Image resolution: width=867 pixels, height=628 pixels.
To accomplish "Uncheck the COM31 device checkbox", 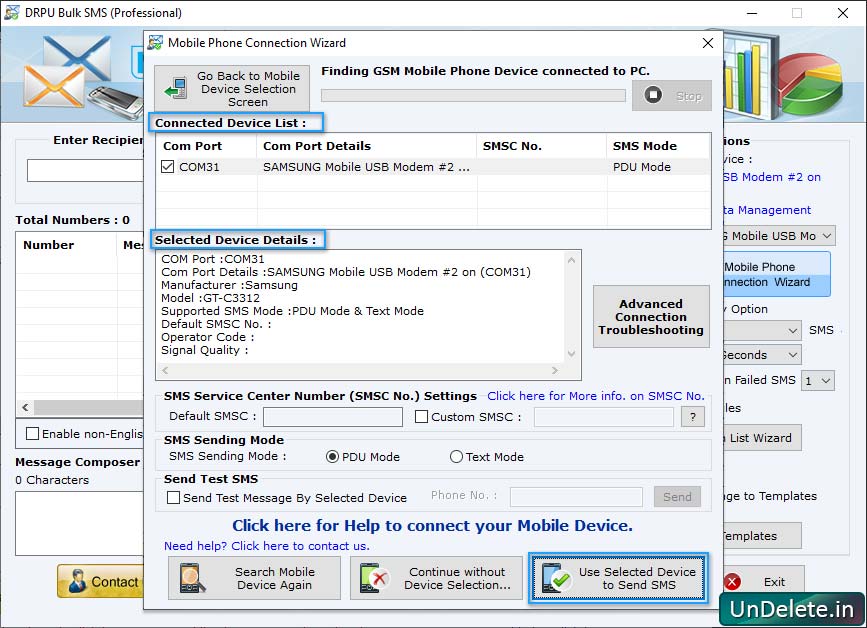I will tap(168, 166).
